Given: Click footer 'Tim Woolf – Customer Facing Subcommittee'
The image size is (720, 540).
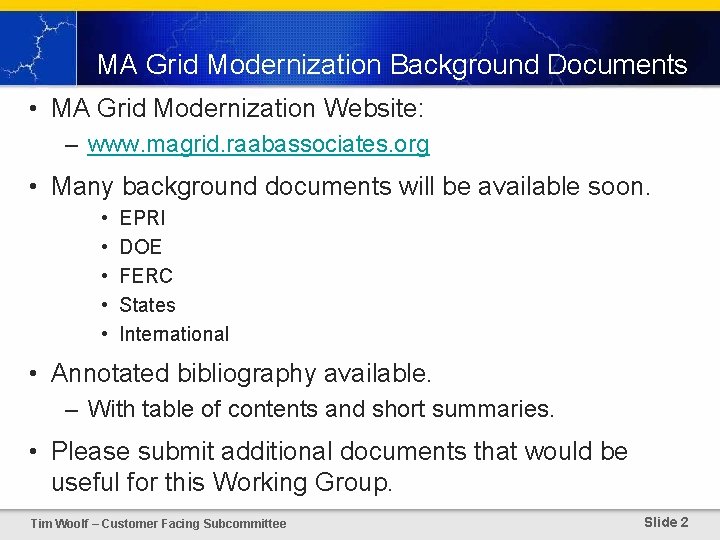Looking at the screenshot, I should pos(158,523).
